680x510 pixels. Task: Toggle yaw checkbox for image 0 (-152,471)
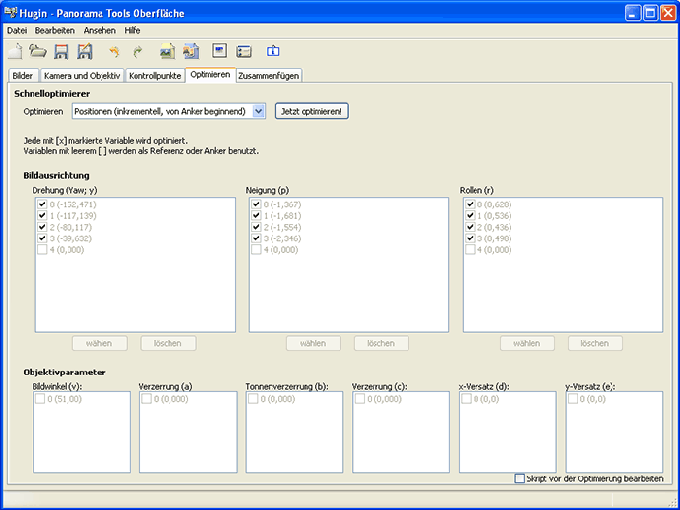(x=42, y=204)
